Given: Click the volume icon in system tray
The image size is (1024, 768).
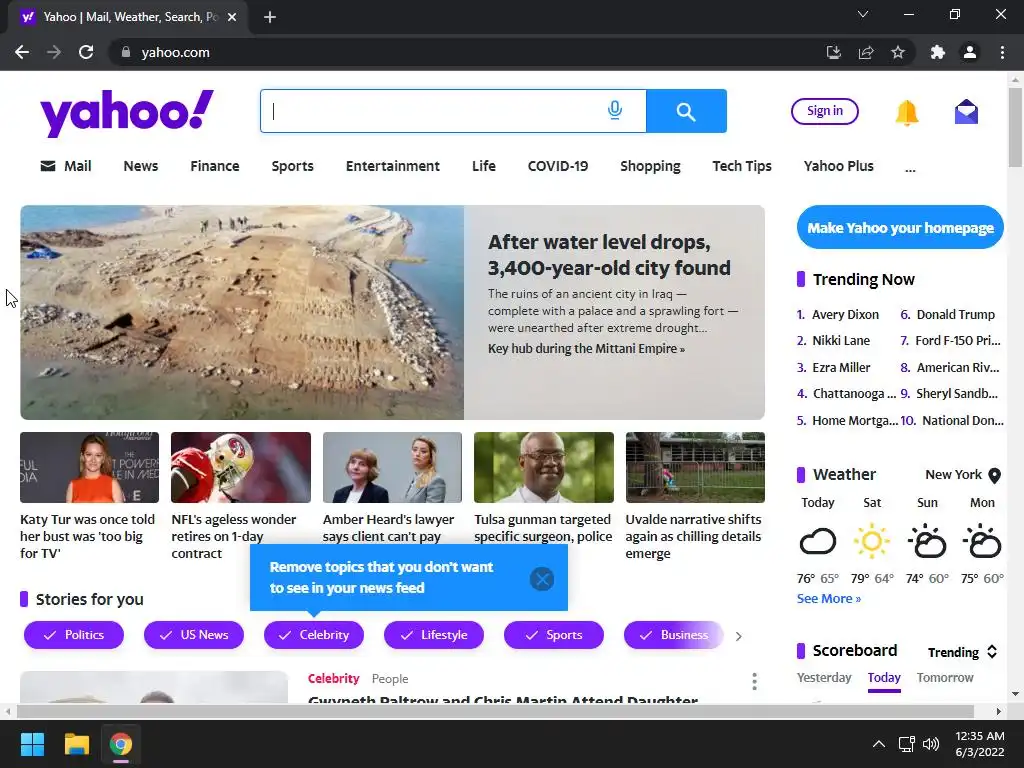Looking at the screenshot, I should (x=931, y=744).
